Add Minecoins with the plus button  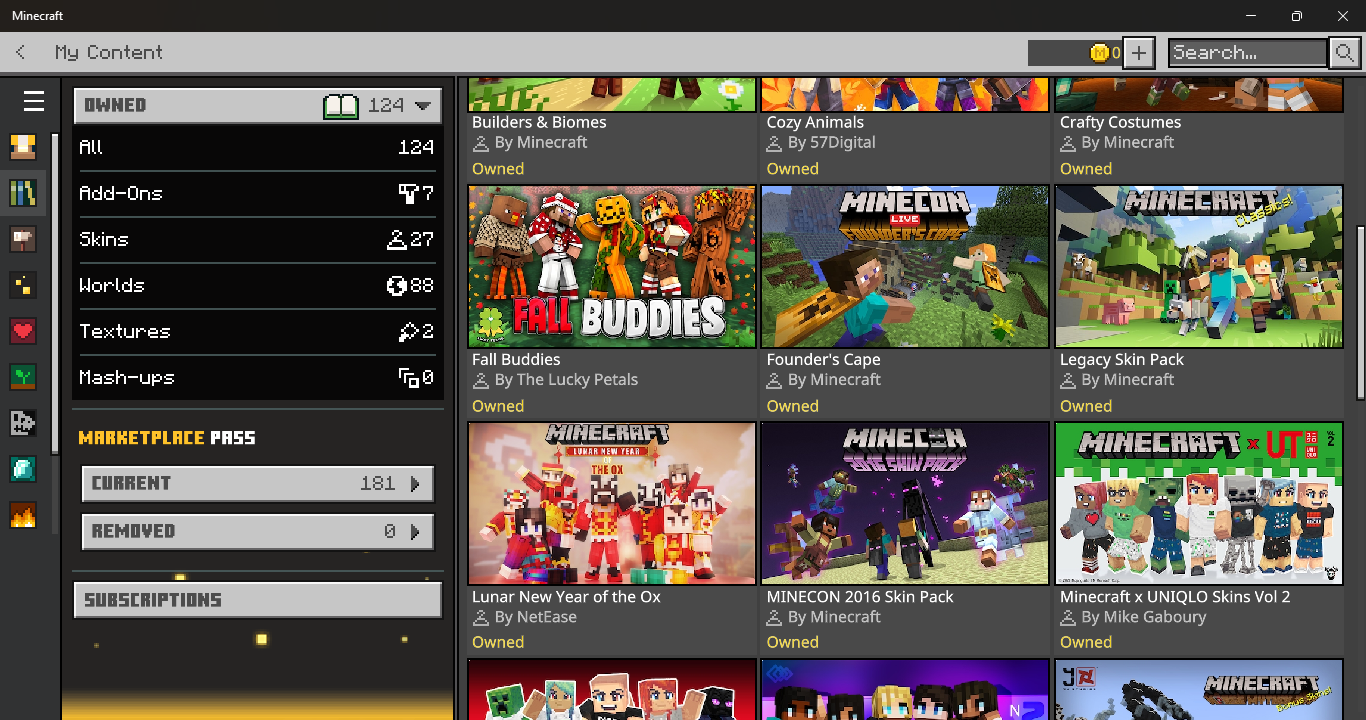point(1138,53)
